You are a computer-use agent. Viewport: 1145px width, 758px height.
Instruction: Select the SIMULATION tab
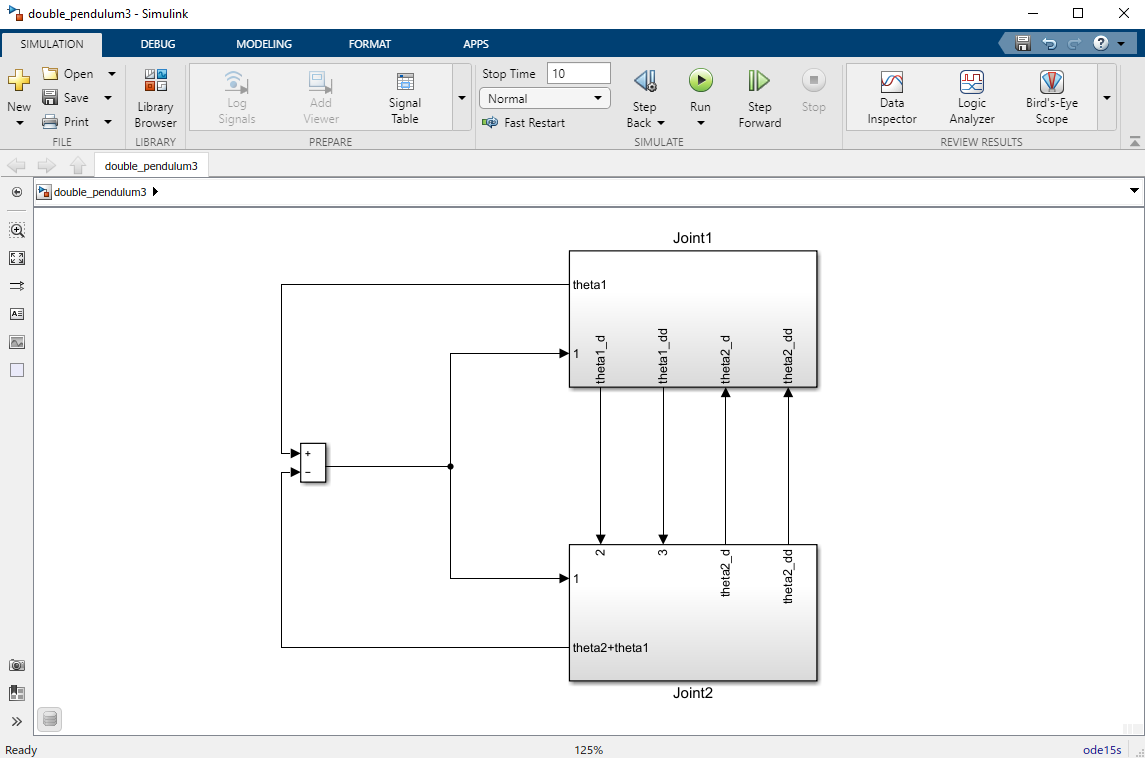(x=52, y=44)
